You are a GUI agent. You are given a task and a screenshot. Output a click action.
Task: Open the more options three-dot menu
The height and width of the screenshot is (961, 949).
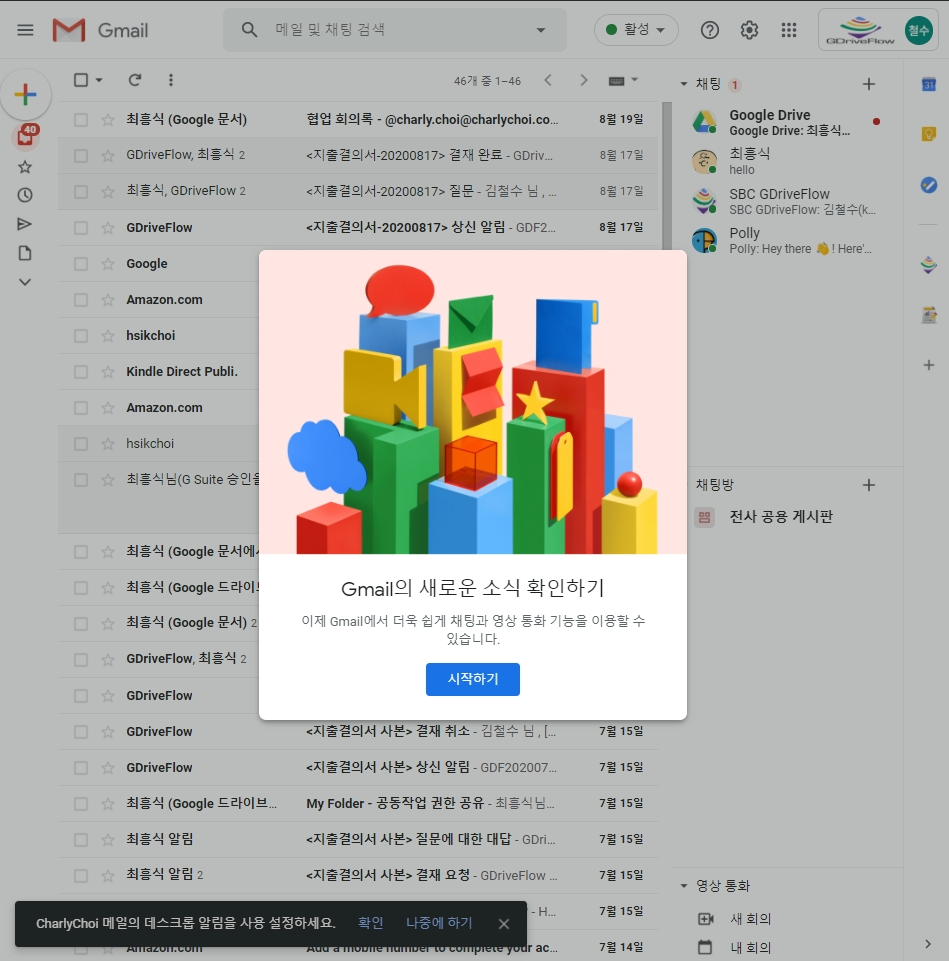click(171, 80)
